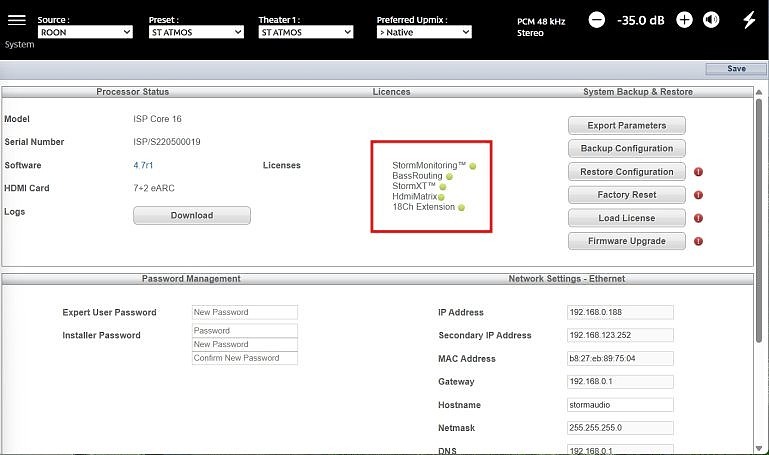Click the ISP Core 16 model text

(x=157, y=119)
